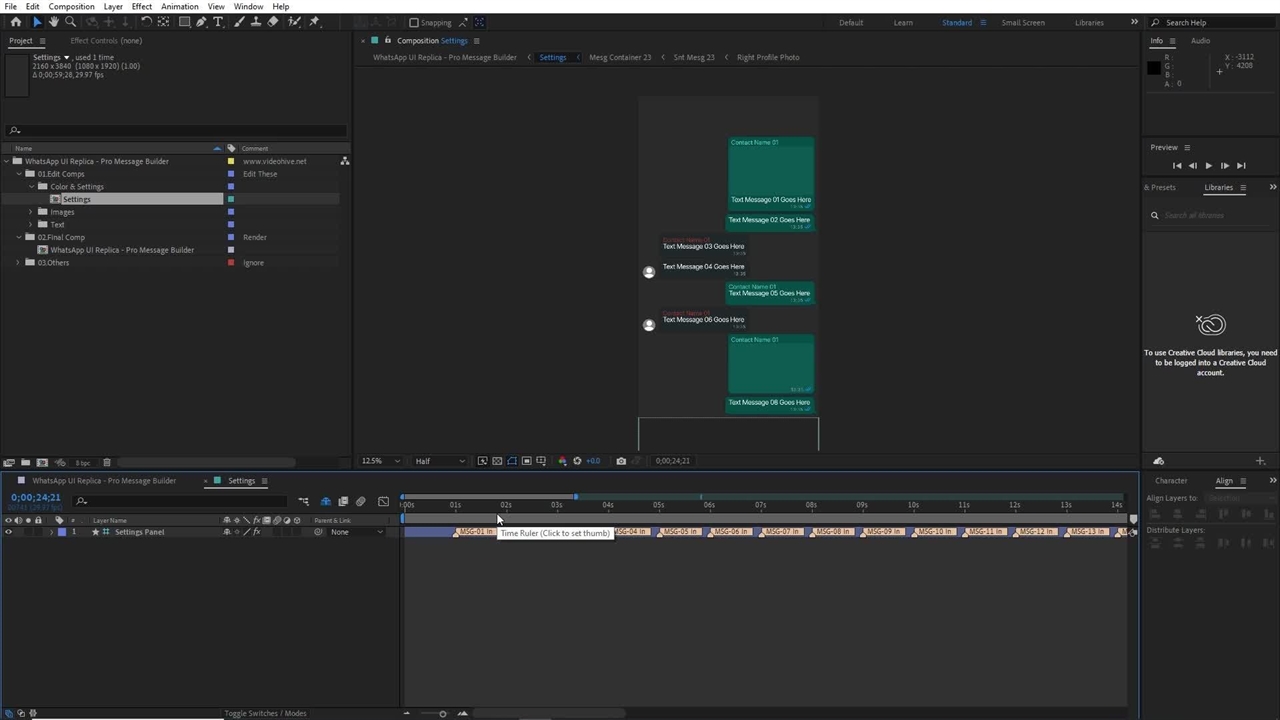Viewport: 1280px width, 720px height.
Task: Enable the Snapping checkbox
Action: click(414, 23)
